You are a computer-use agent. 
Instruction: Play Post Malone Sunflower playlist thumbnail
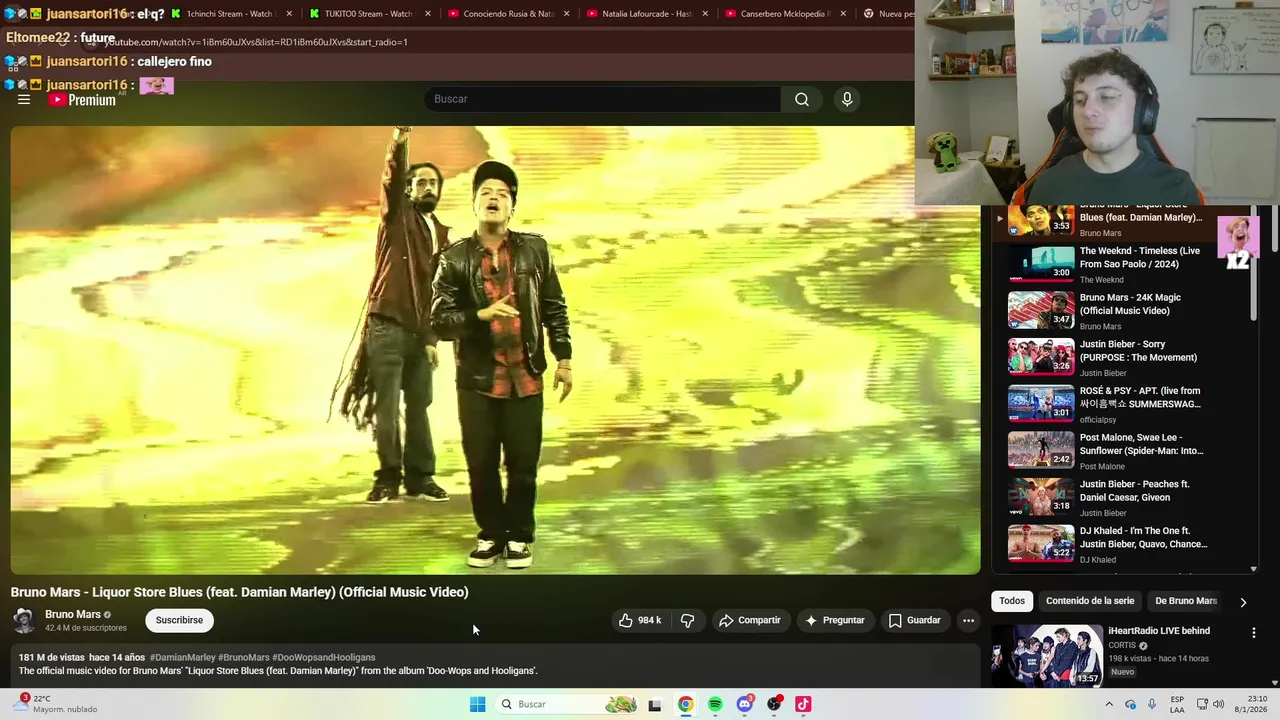pos(1041,450)
